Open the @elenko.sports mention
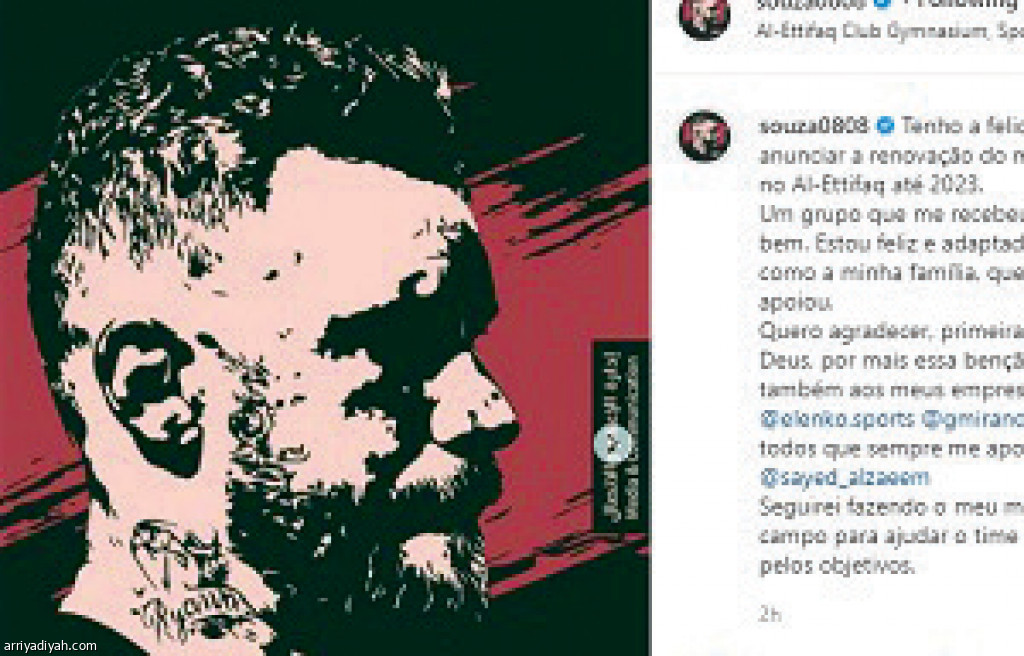This screenshot has width=1024, height=656. 837,418
